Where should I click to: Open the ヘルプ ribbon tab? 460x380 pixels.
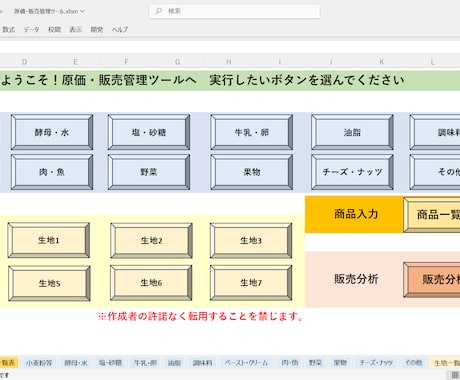(120, 30)
